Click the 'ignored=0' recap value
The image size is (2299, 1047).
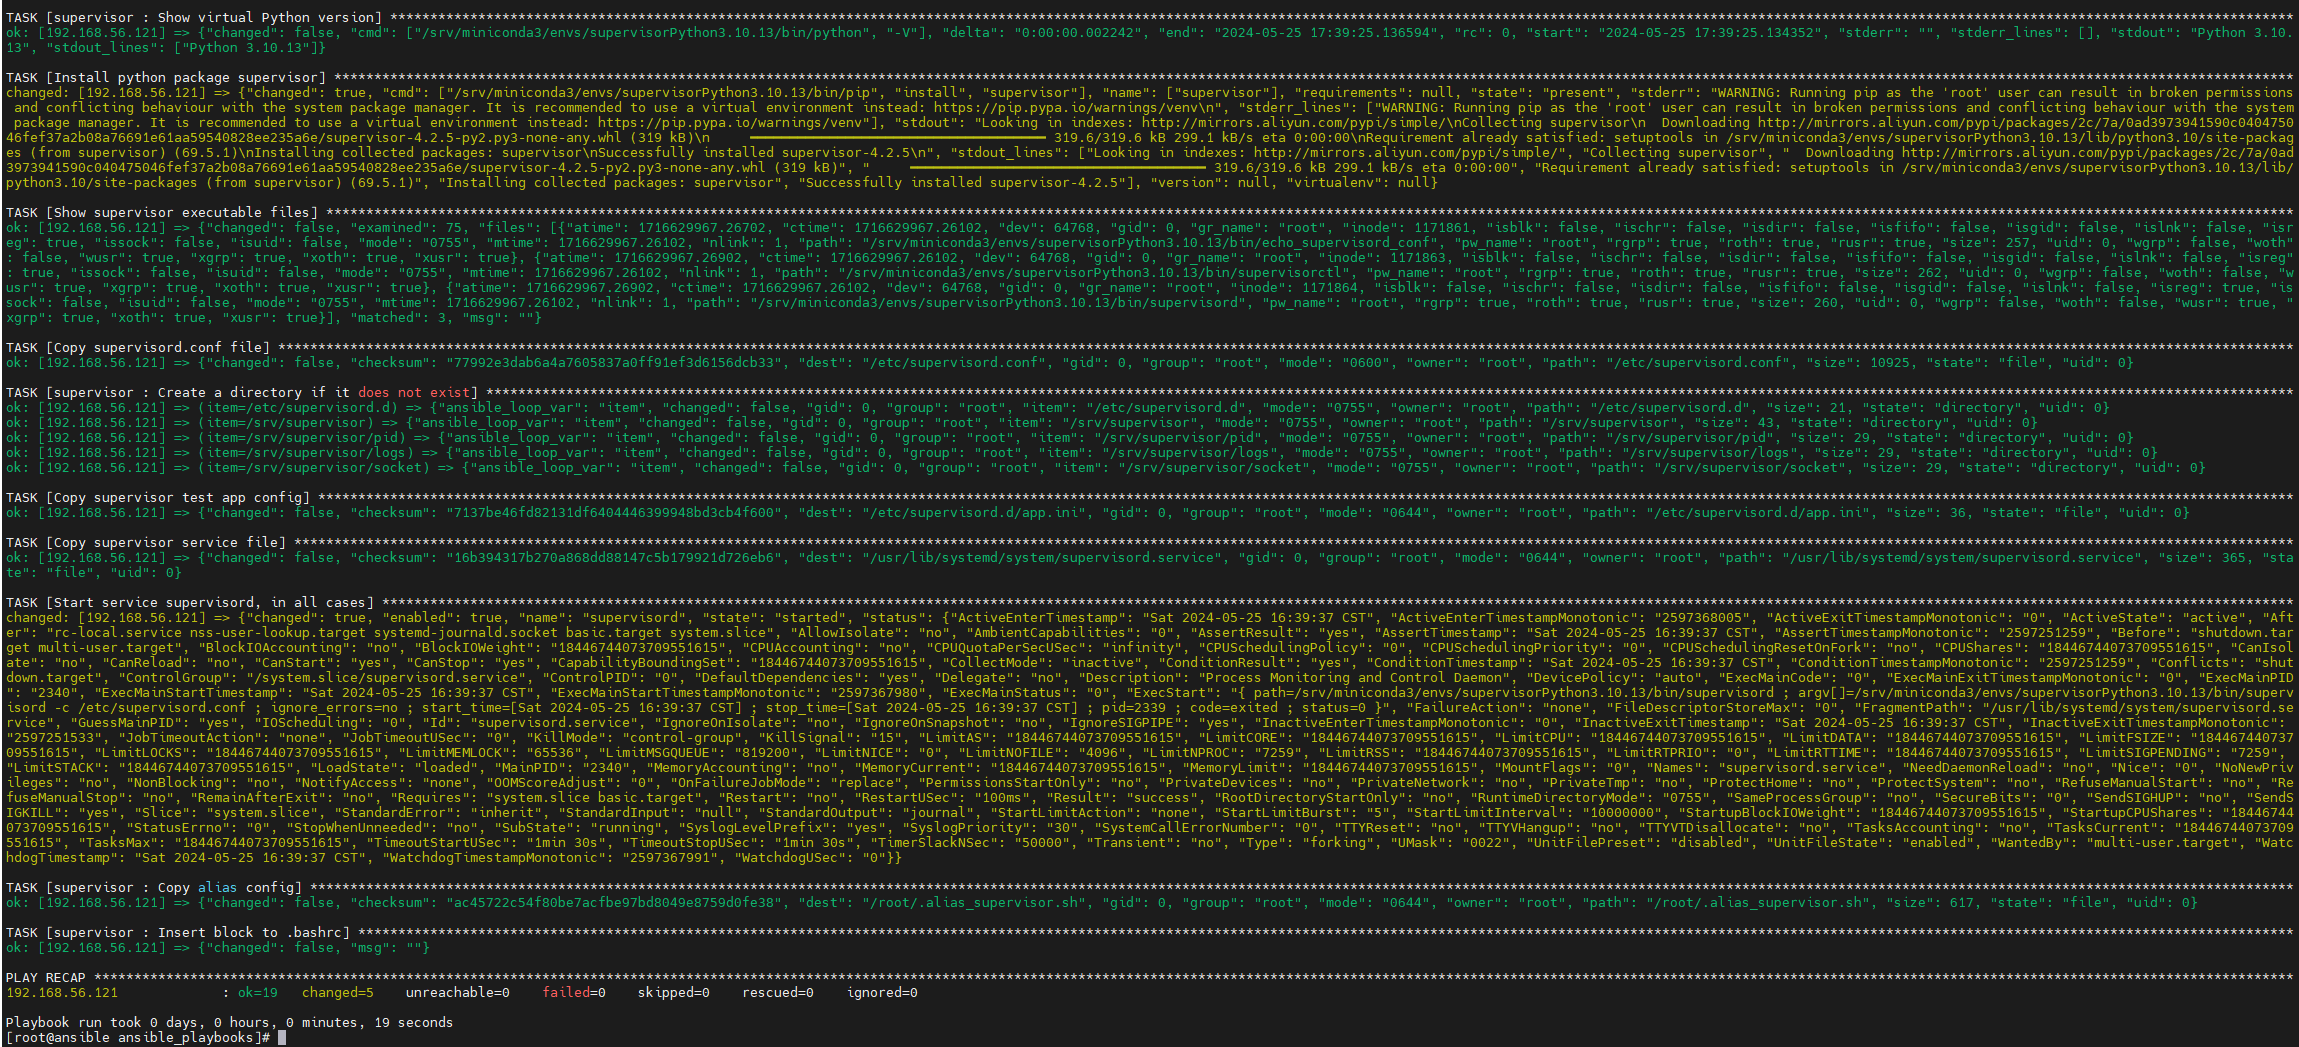pos(882,992)
